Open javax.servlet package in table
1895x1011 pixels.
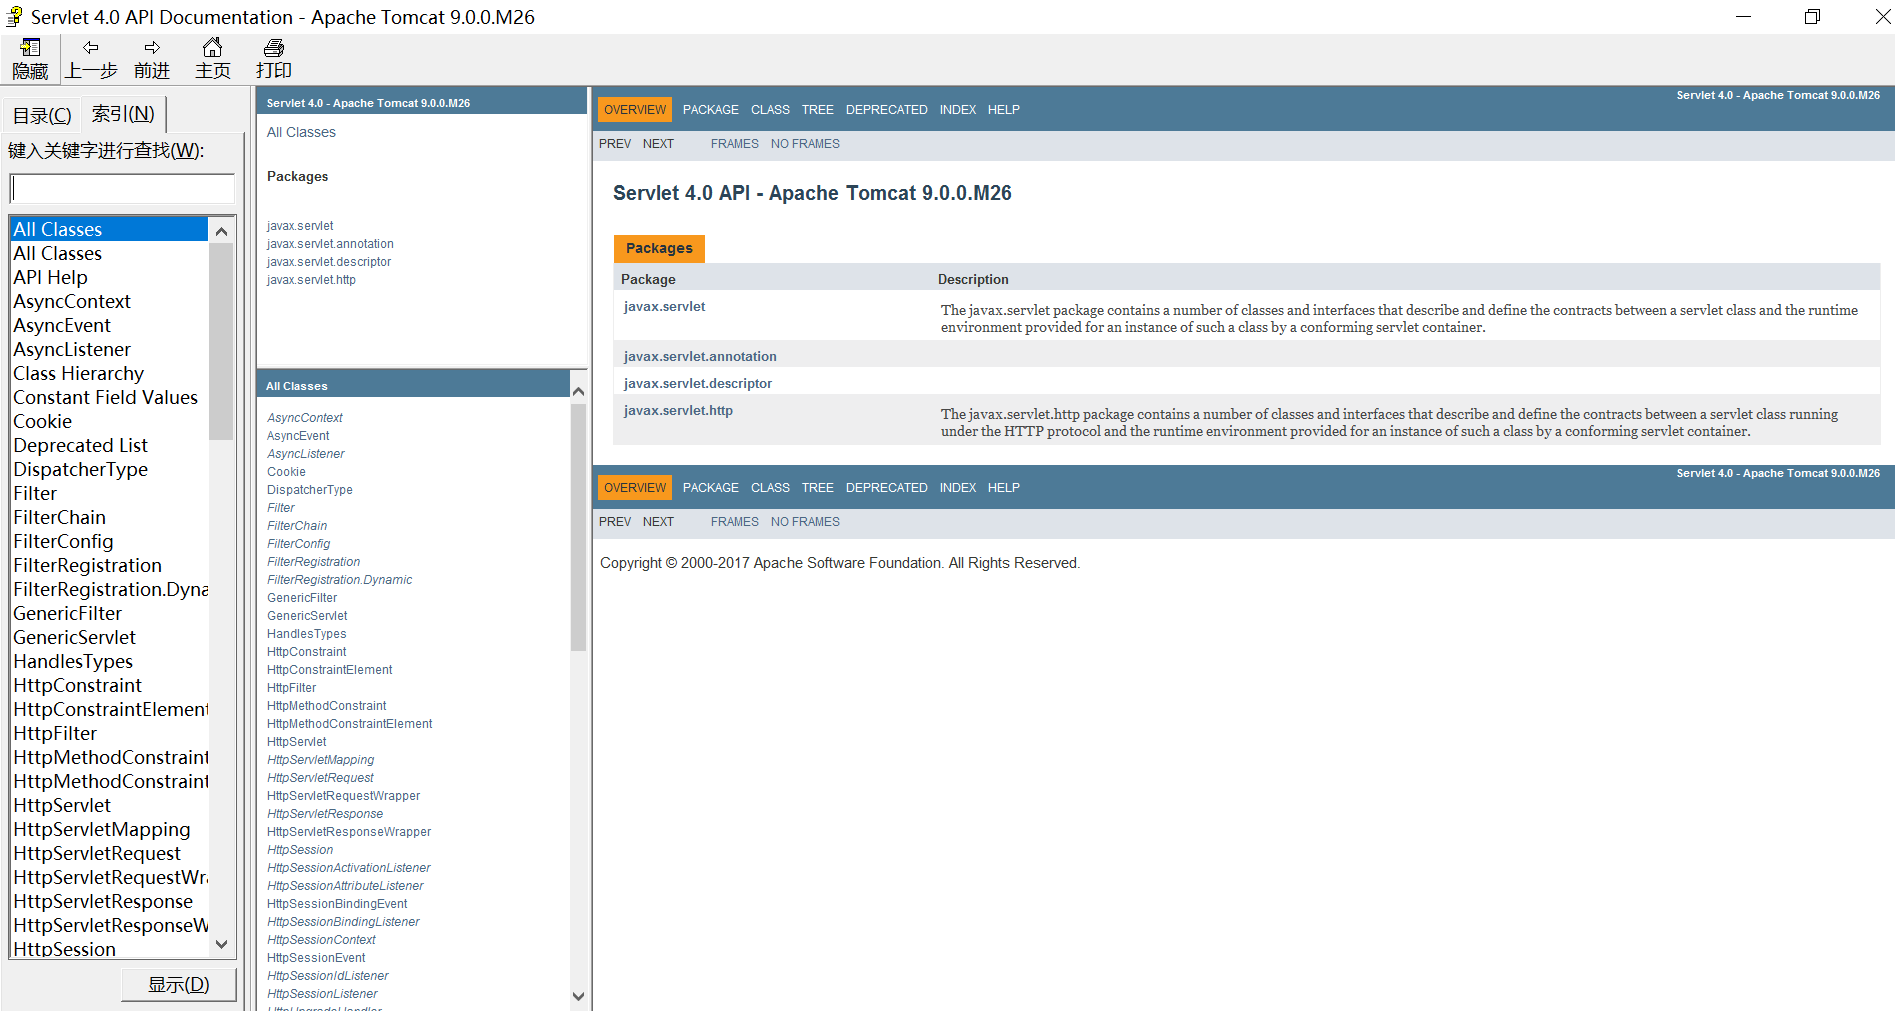point(664,306)
